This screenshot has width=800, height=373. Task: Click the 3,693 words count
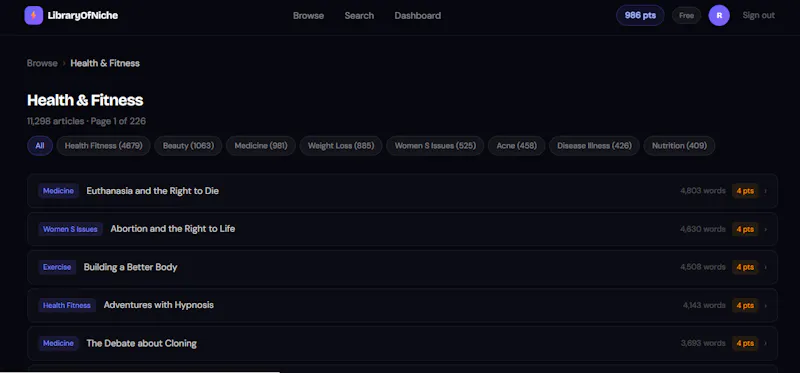point(703,343)
